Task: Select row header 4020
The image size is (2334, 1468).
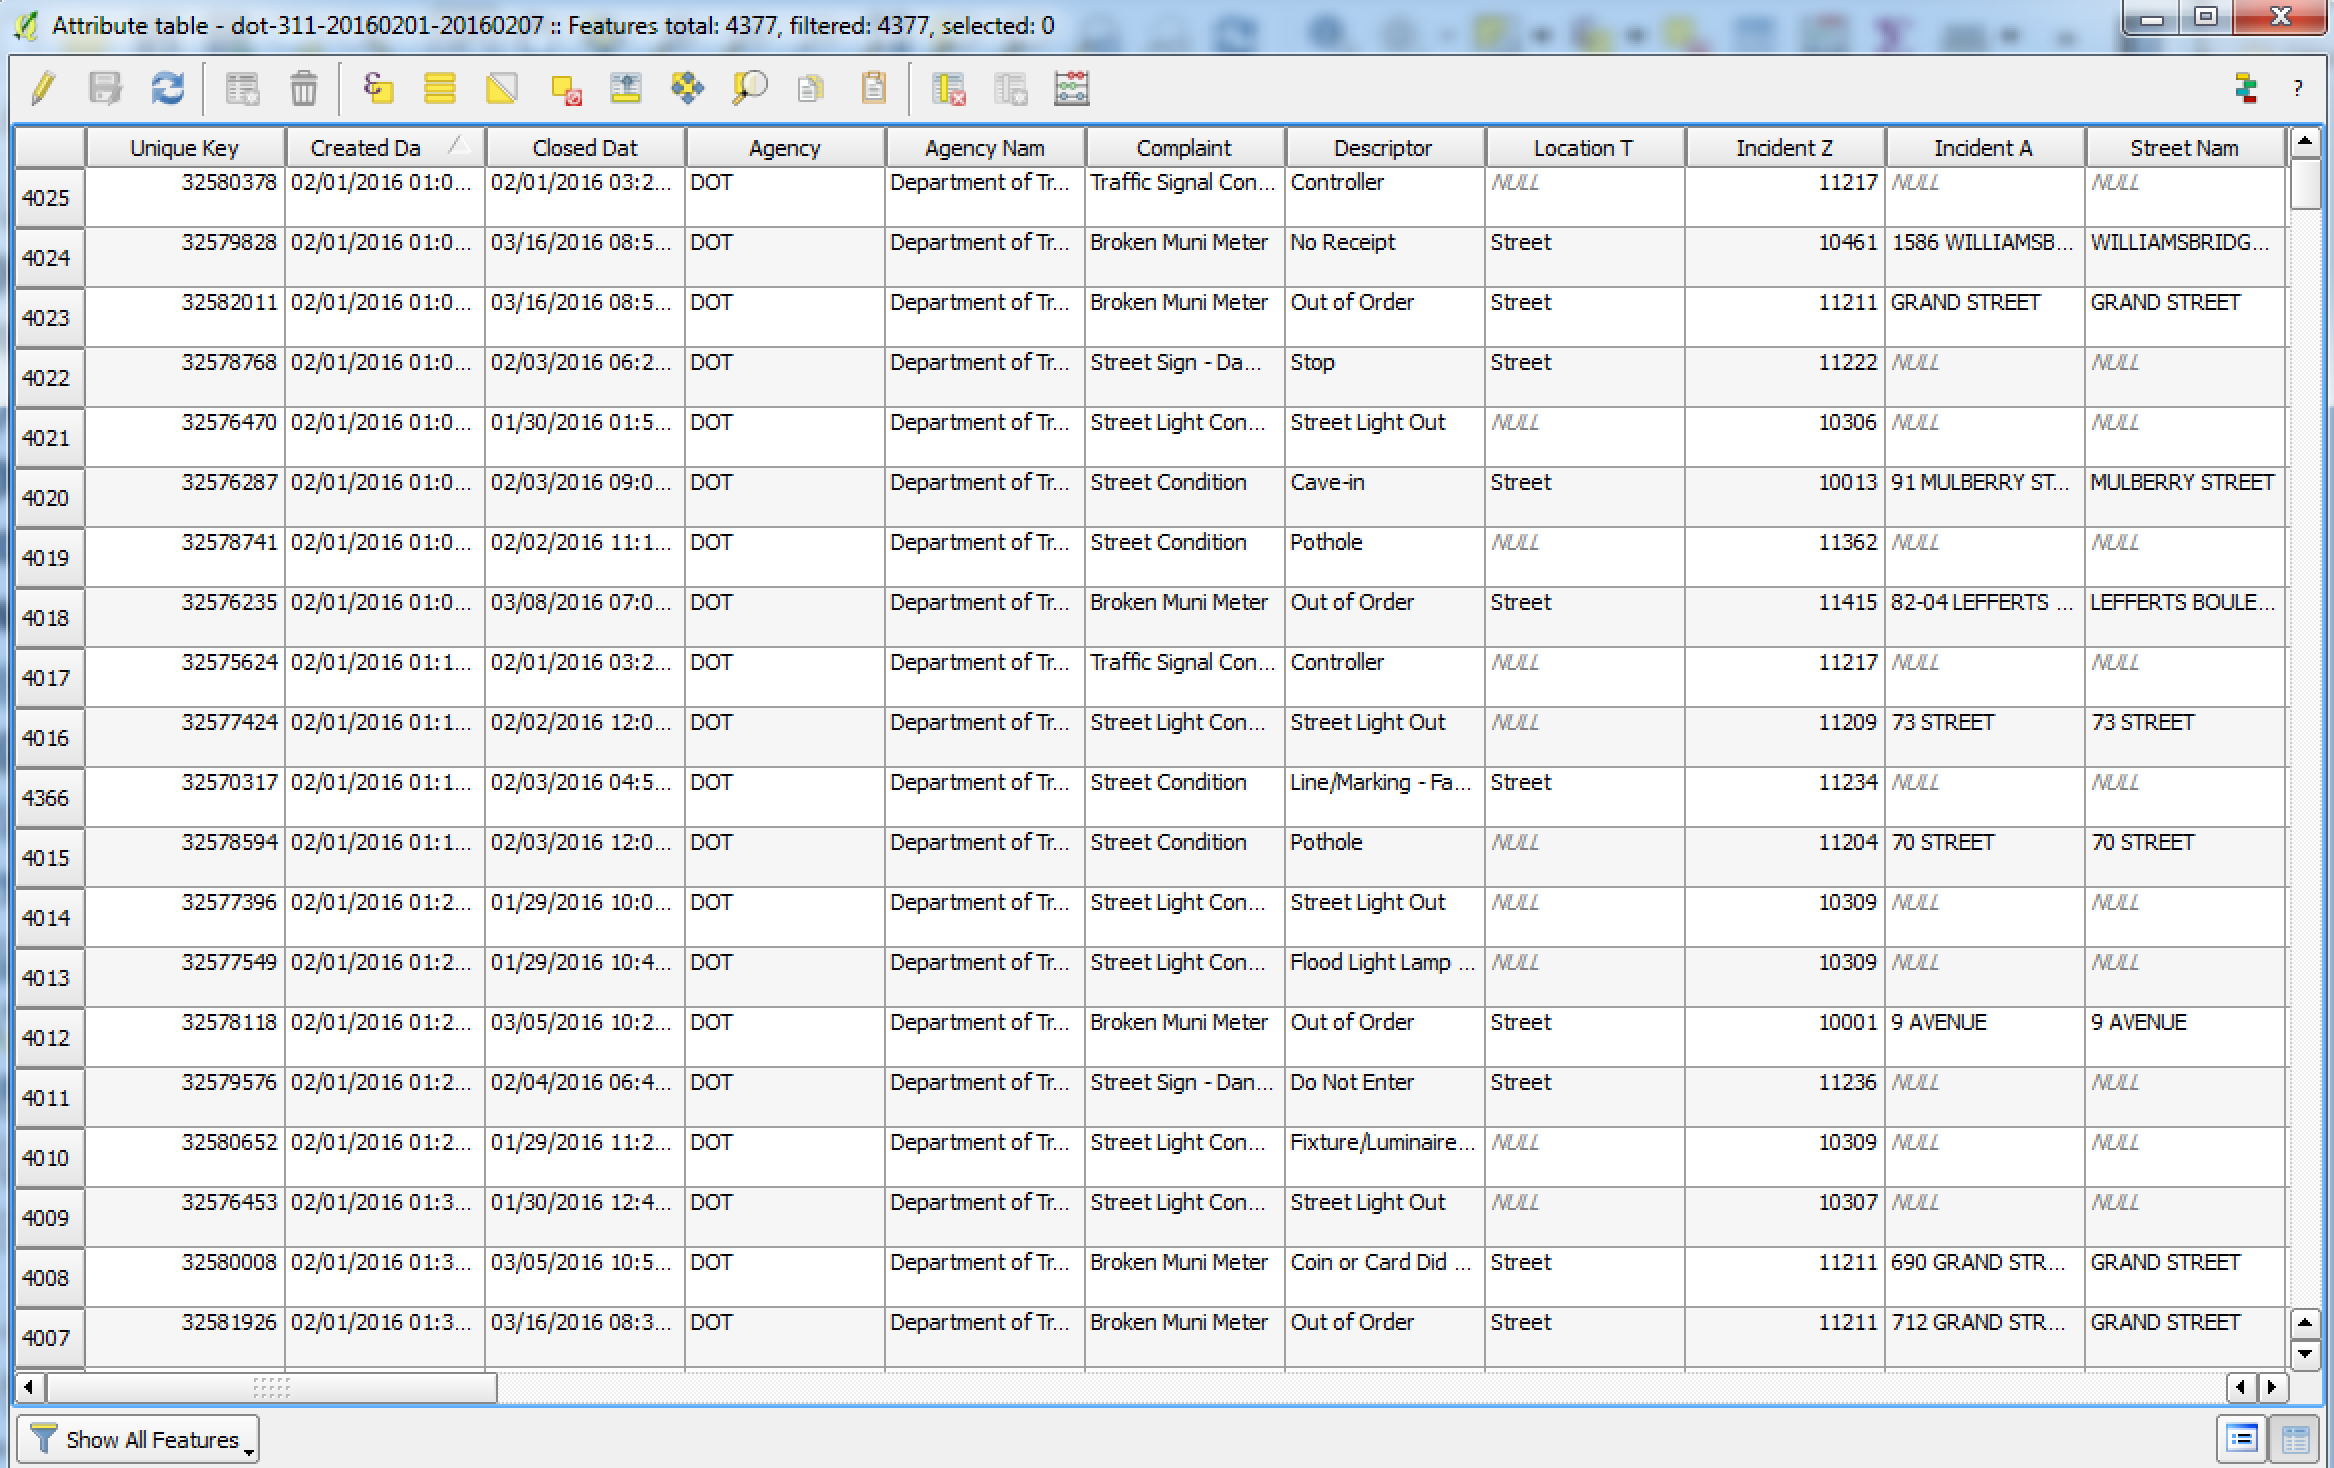Action: [x=49, y=497]
